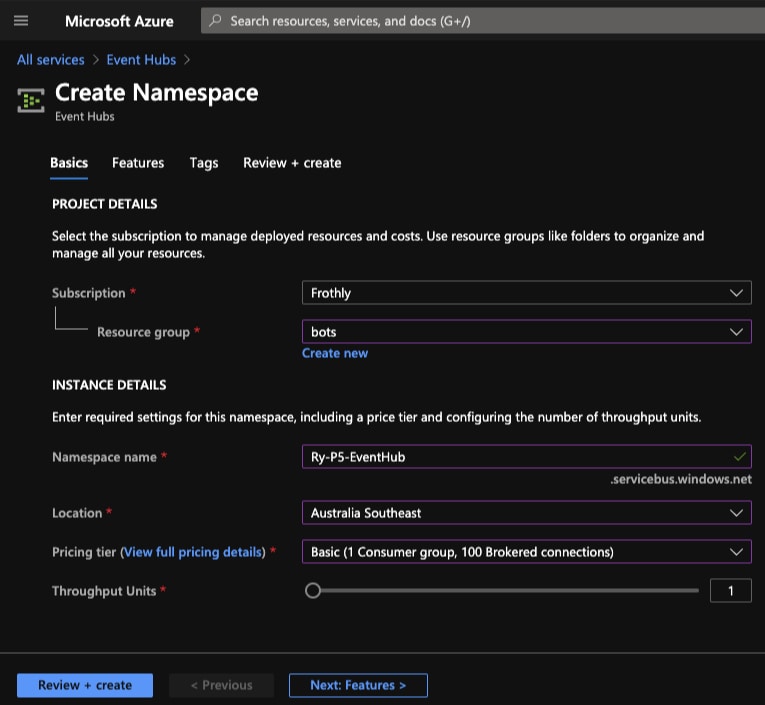Expand the Location dropdown showing Australia Southeast

tap(526, 513)
